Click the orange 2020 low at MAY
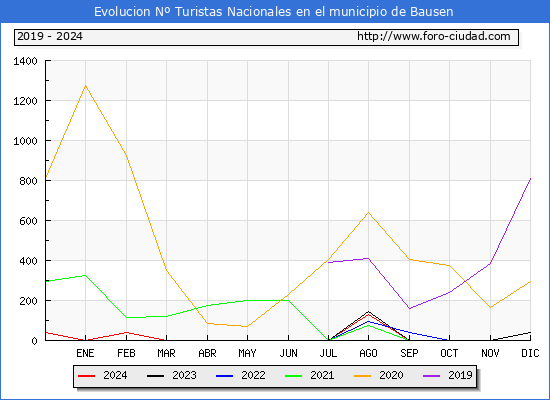 (x=247, y=326)
